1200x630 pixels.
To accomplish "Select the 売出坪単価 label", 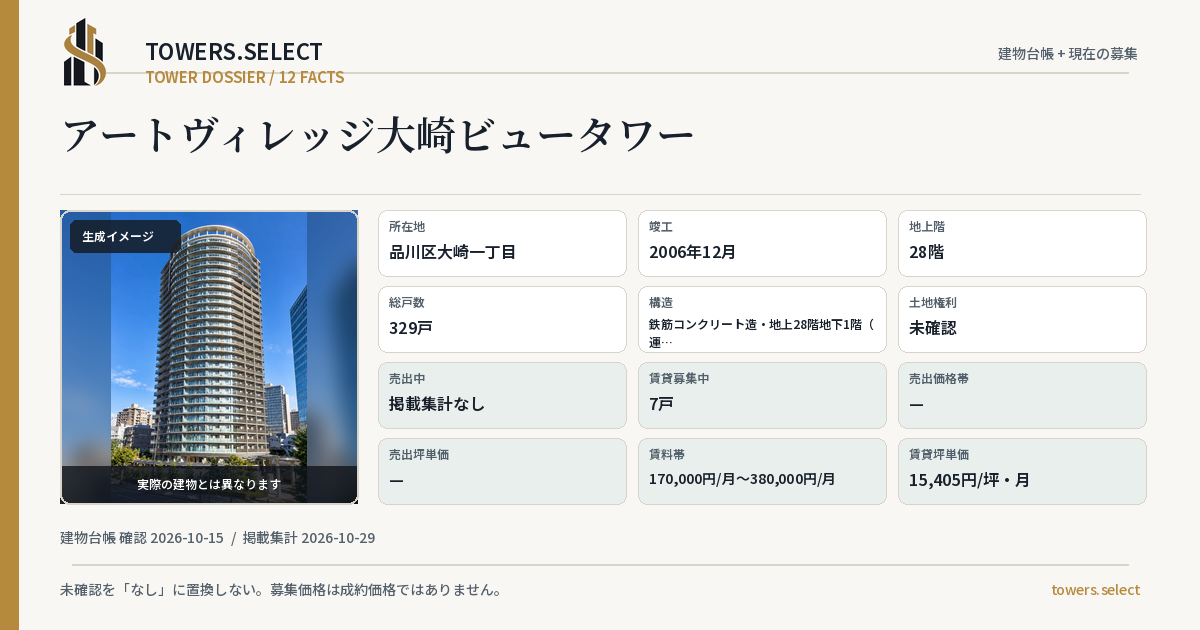I will (419, 455).
